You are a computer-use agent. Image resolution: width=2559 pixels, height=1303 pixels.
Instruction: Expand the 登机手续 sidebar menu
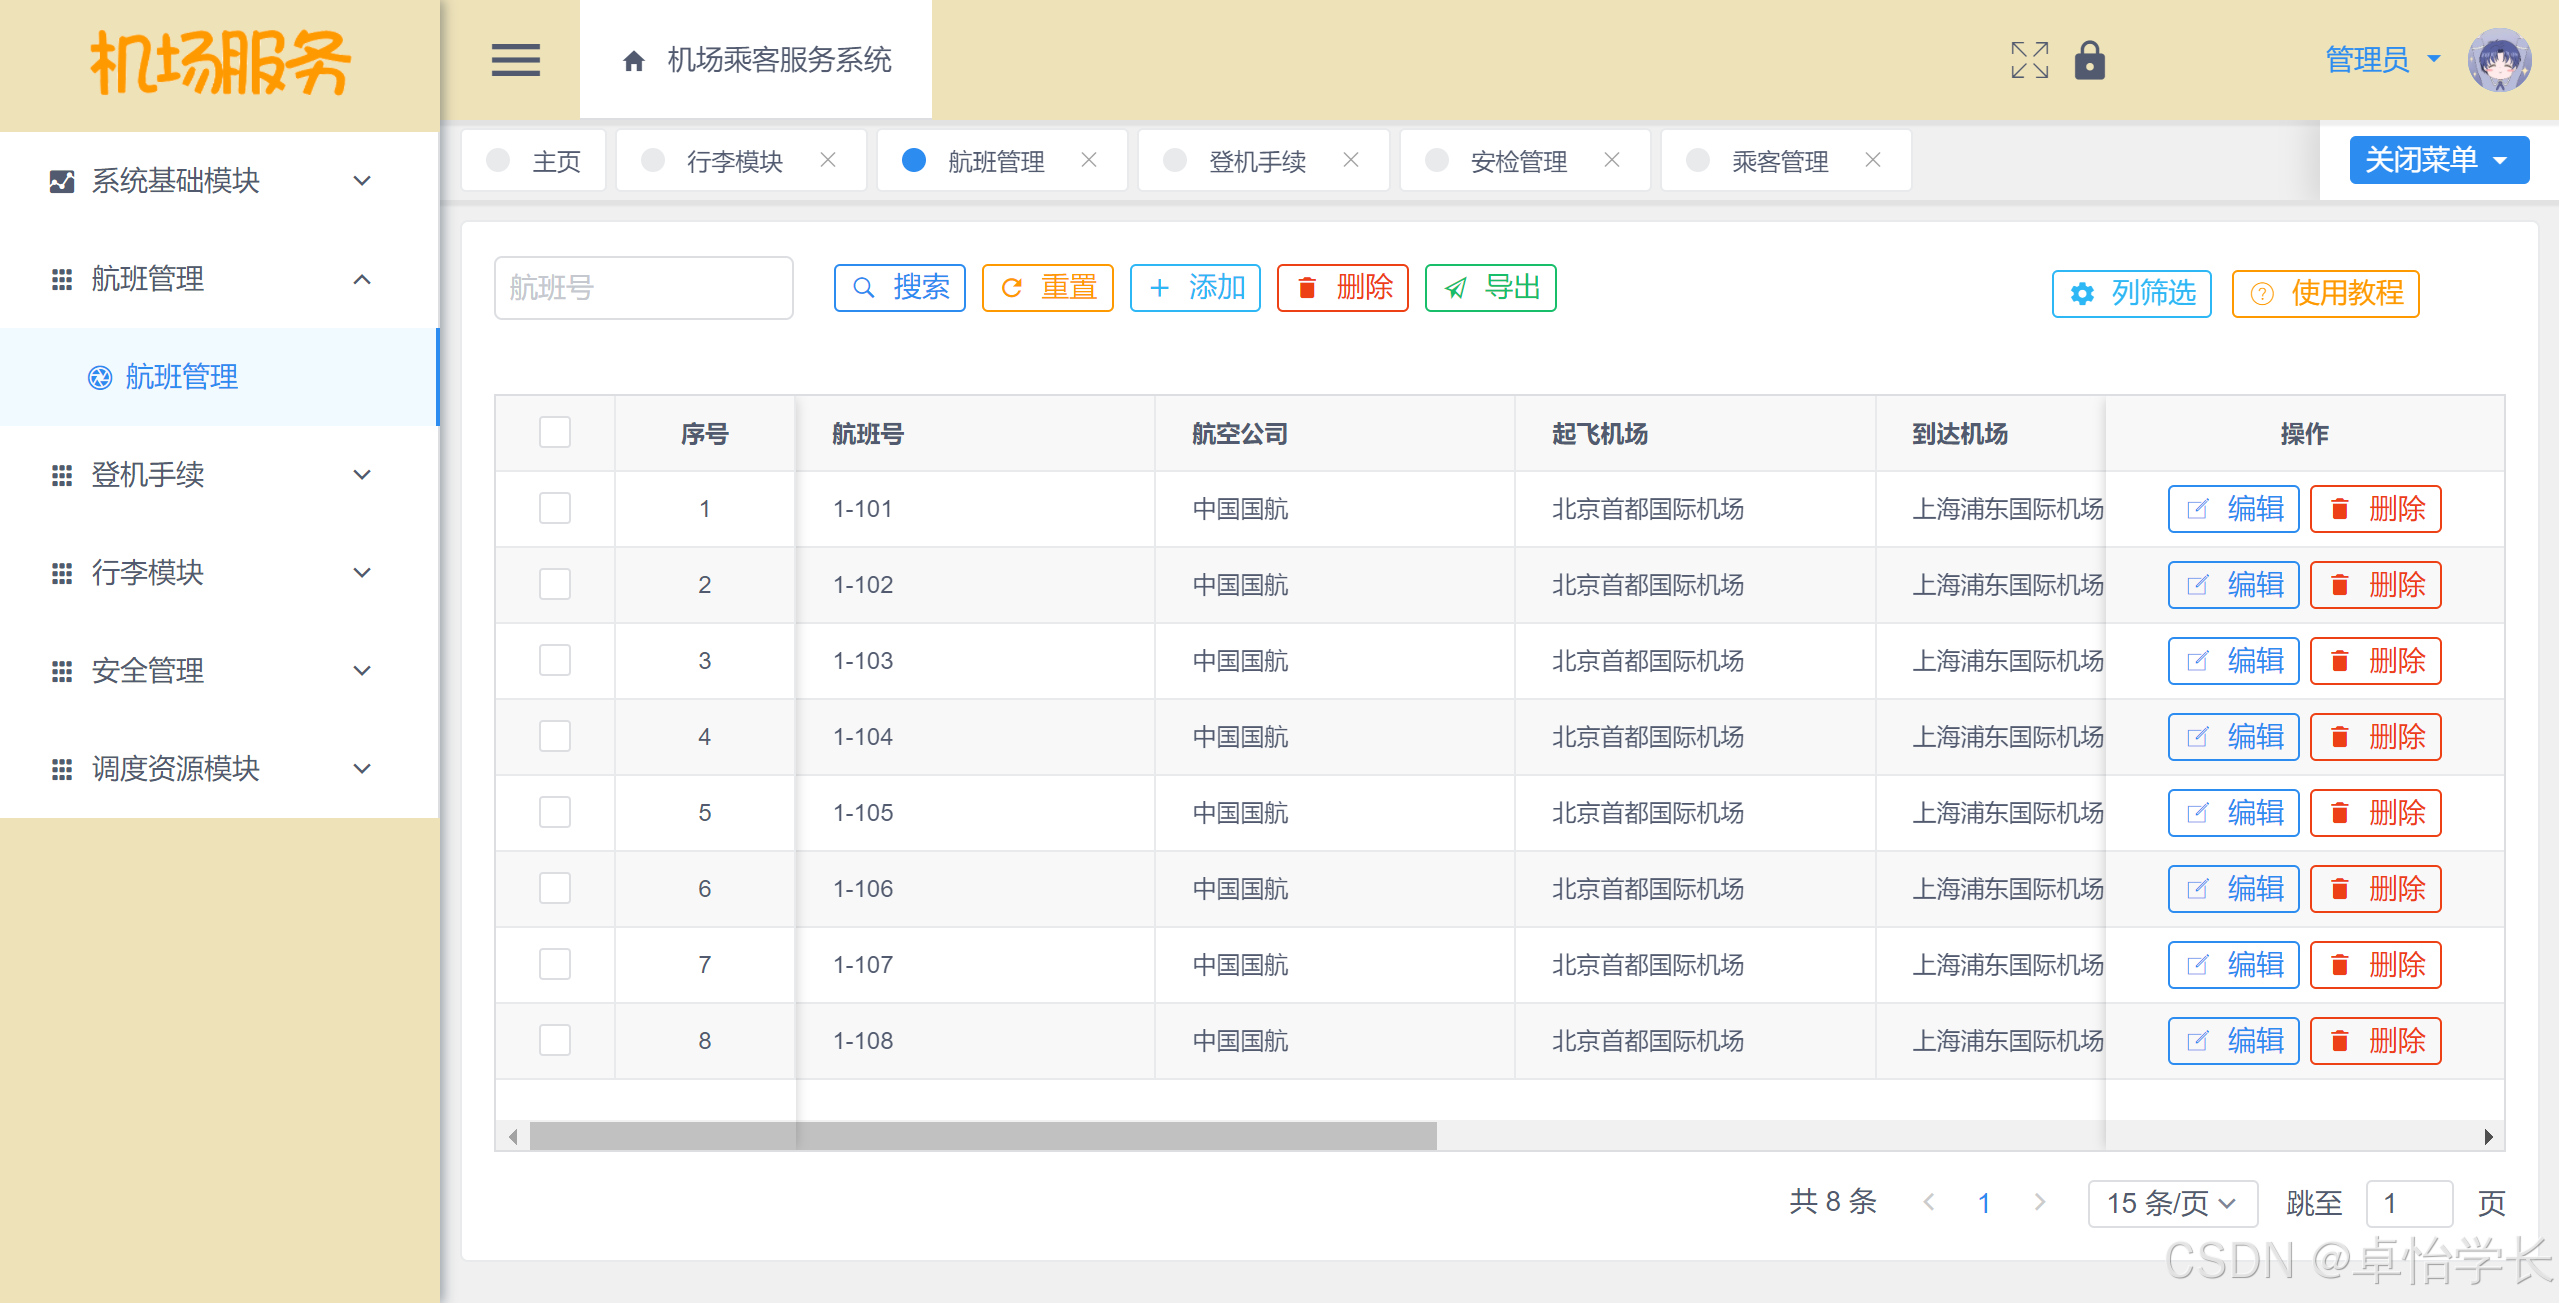219,475
